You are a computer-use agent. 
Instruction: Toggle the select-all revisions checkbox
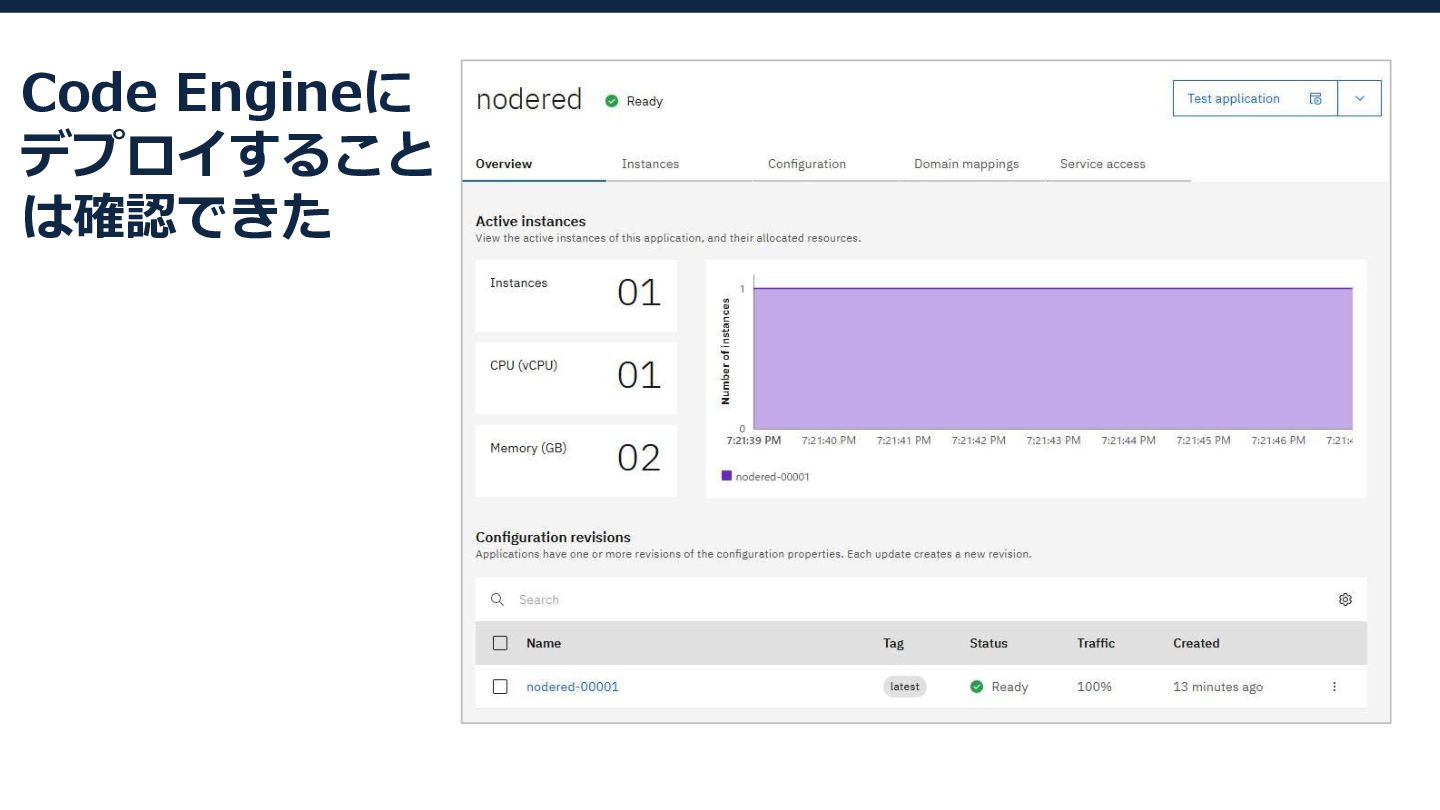pos(500,643)
